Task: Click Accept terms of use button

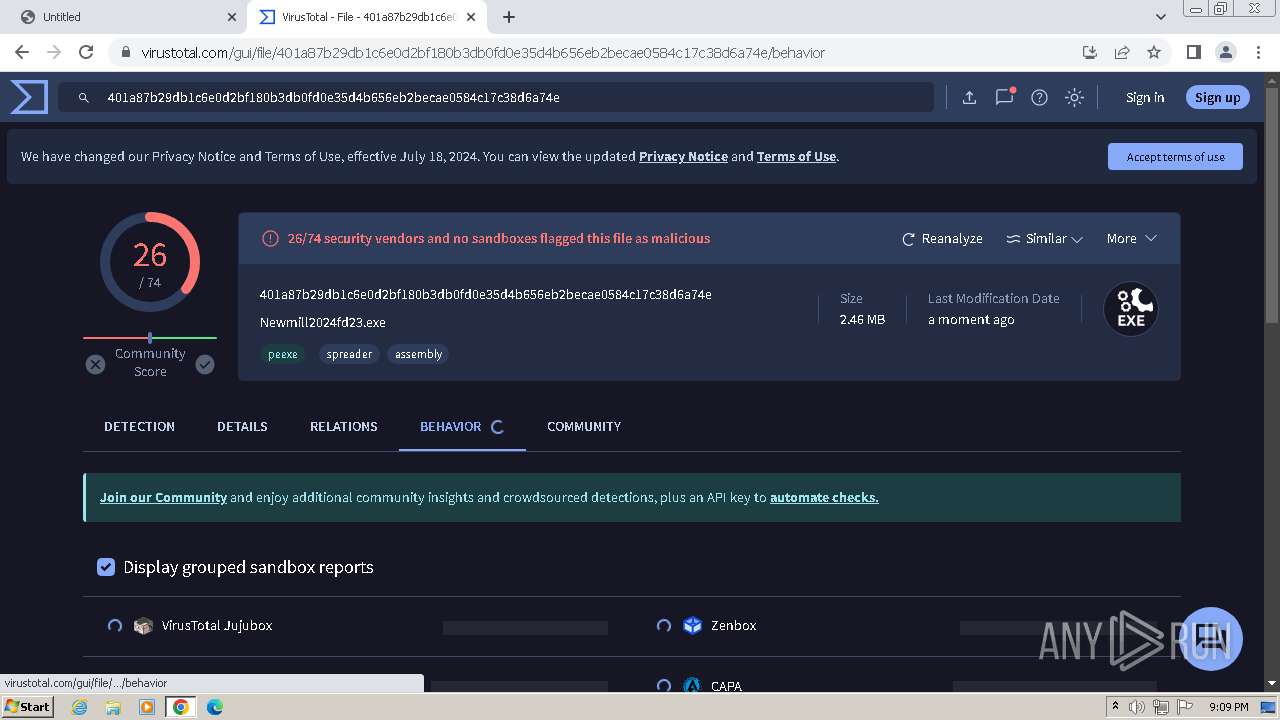Action: 1175,157
